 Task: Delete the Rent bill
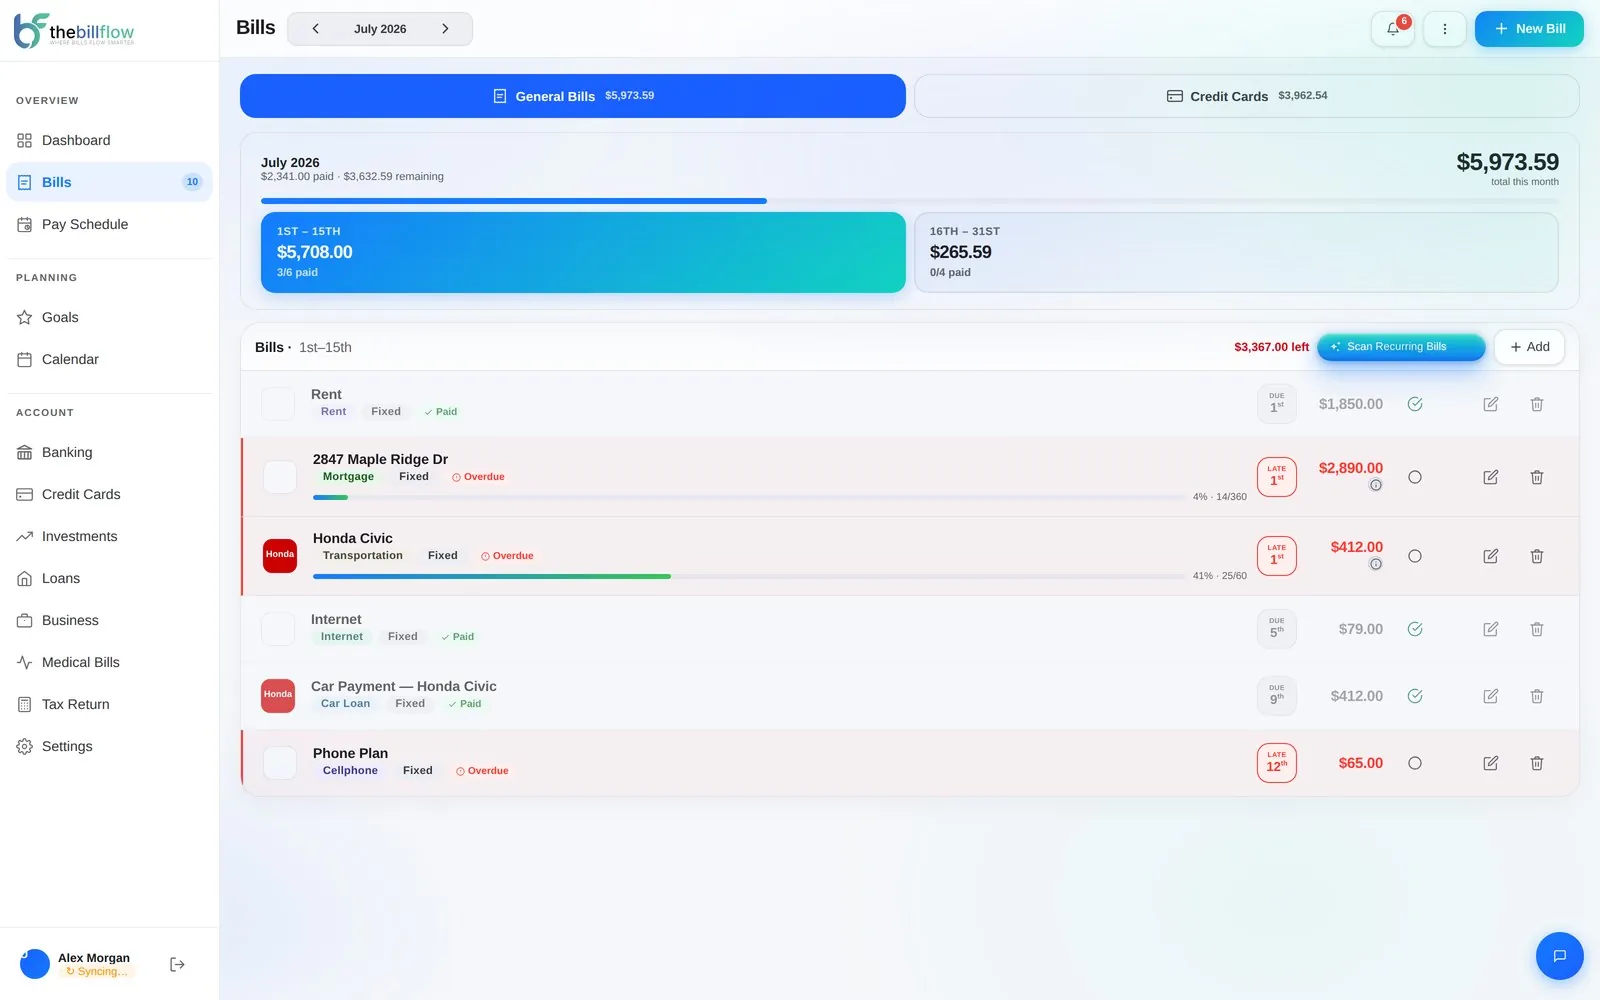tap(1537, 404)
